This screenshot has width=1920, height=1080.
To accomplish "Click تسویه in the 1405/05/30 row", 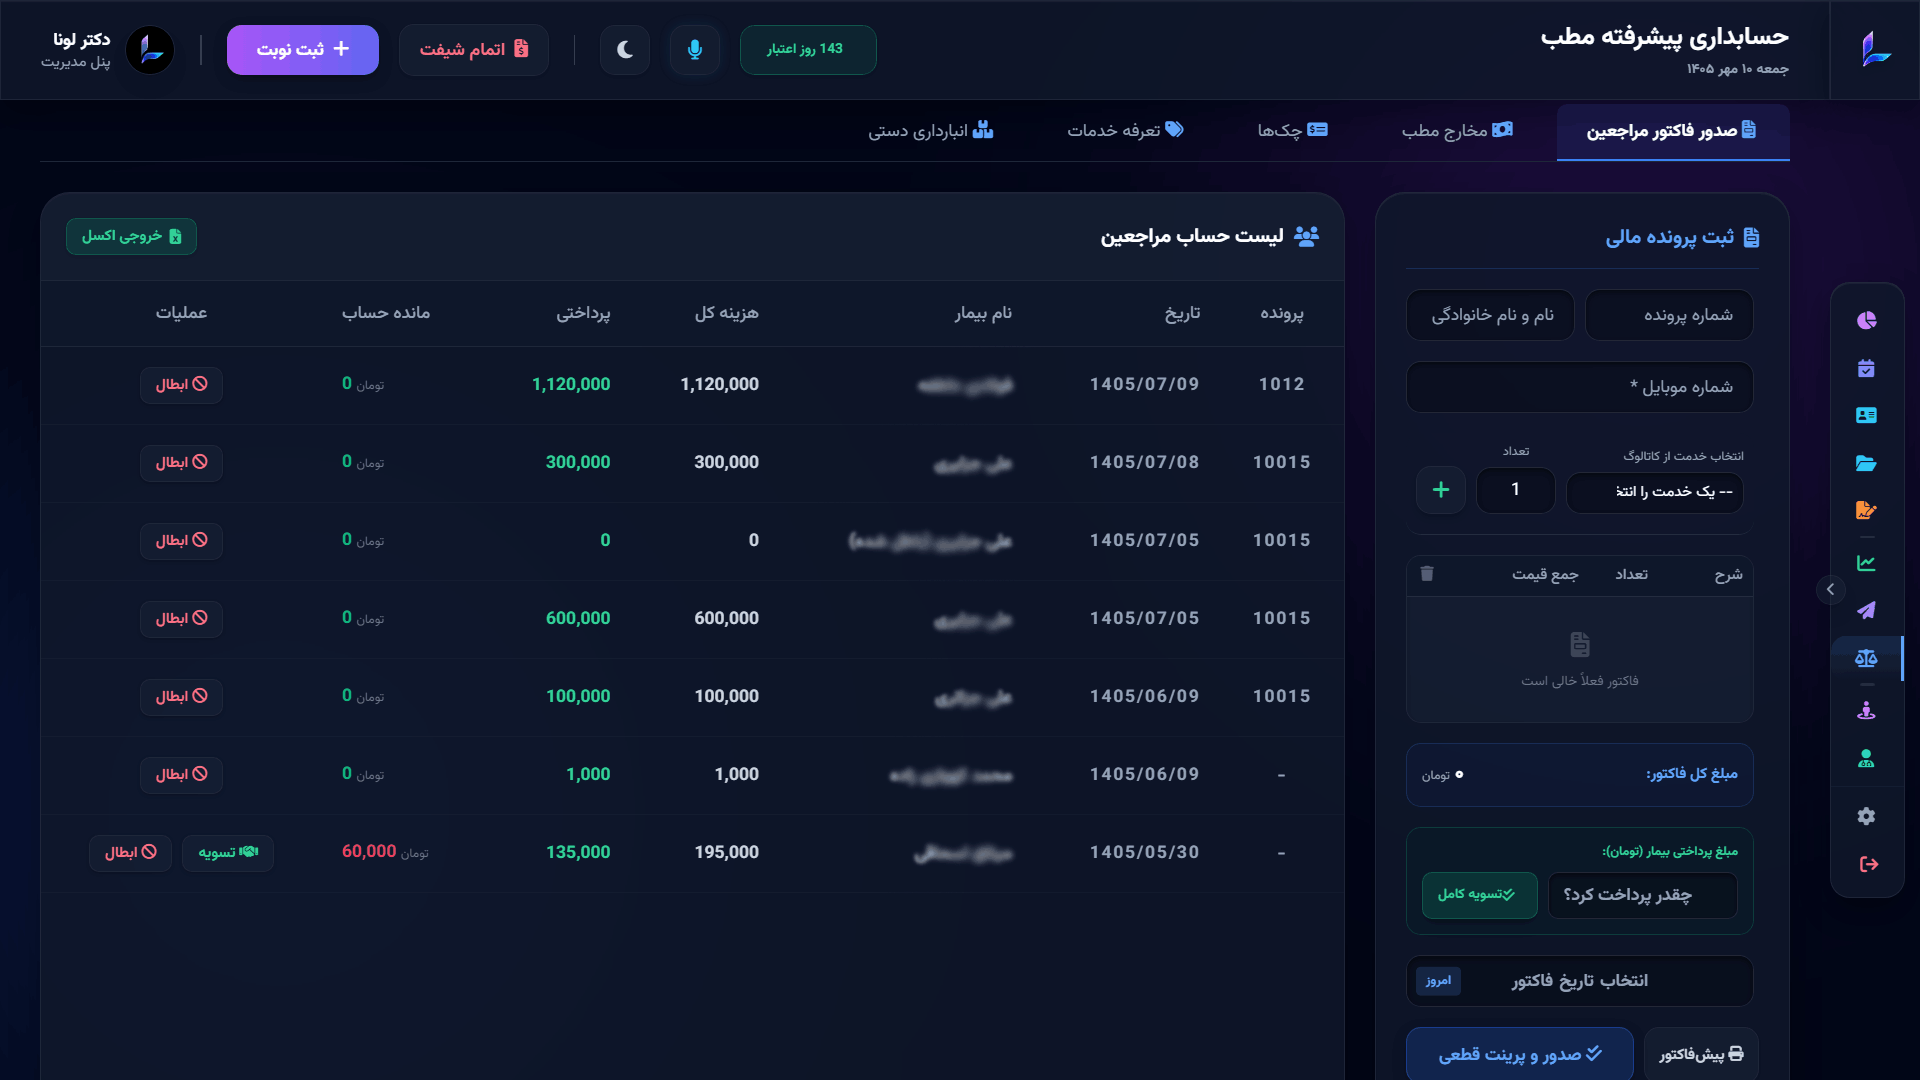I will pyautogui.click(x=228, y=853).
